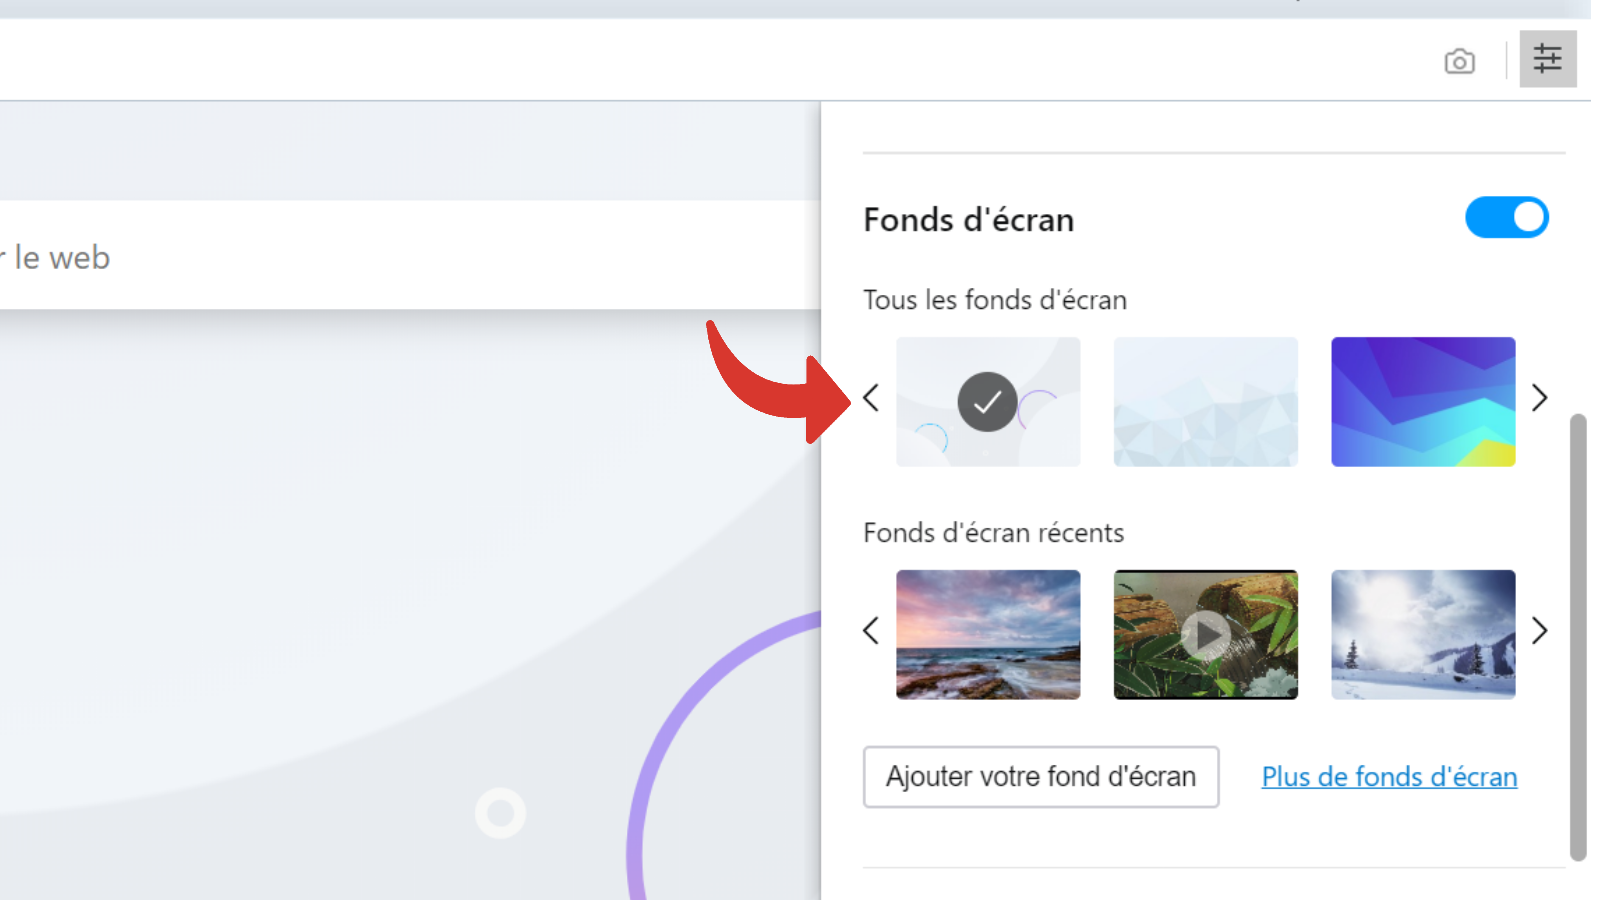The height and width of the screenshot is (900, 1600).
Task: Click the settings panel vertical scrollbar
Action: (x=1578, y=637)
